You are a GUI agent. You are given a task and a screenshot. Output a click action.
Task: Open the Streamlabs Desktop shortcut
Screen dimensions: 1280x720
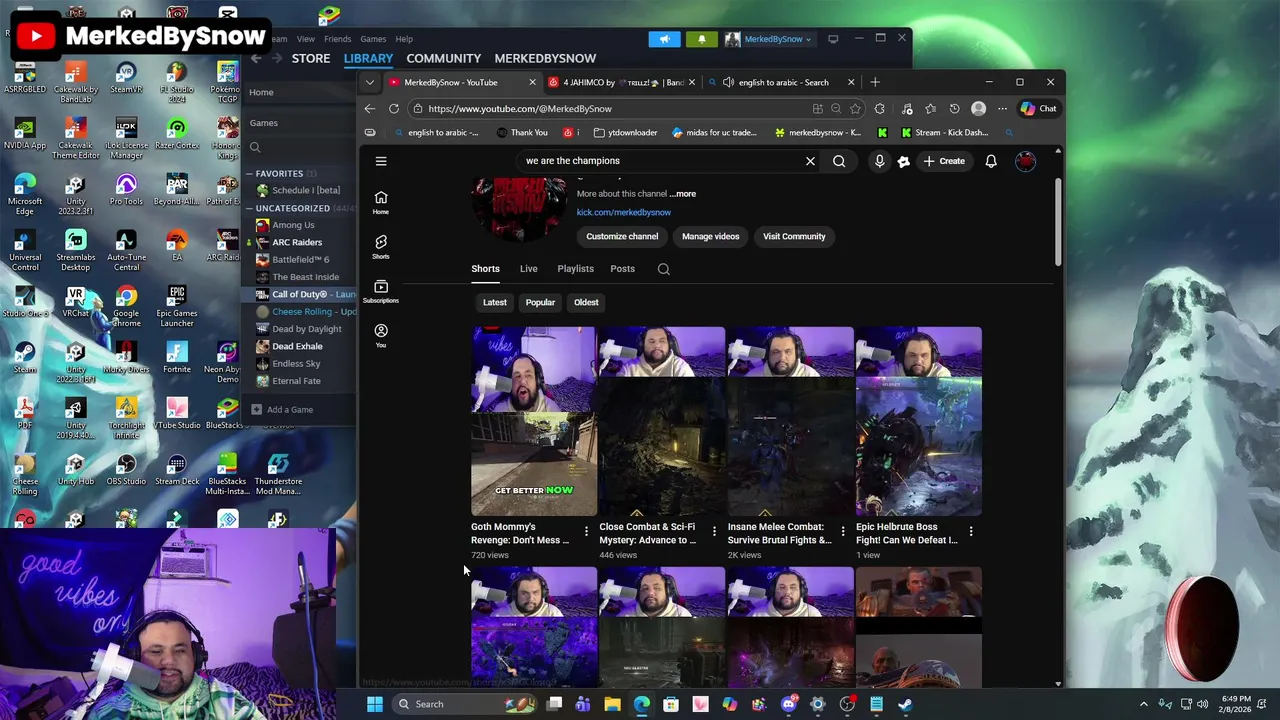75,251
